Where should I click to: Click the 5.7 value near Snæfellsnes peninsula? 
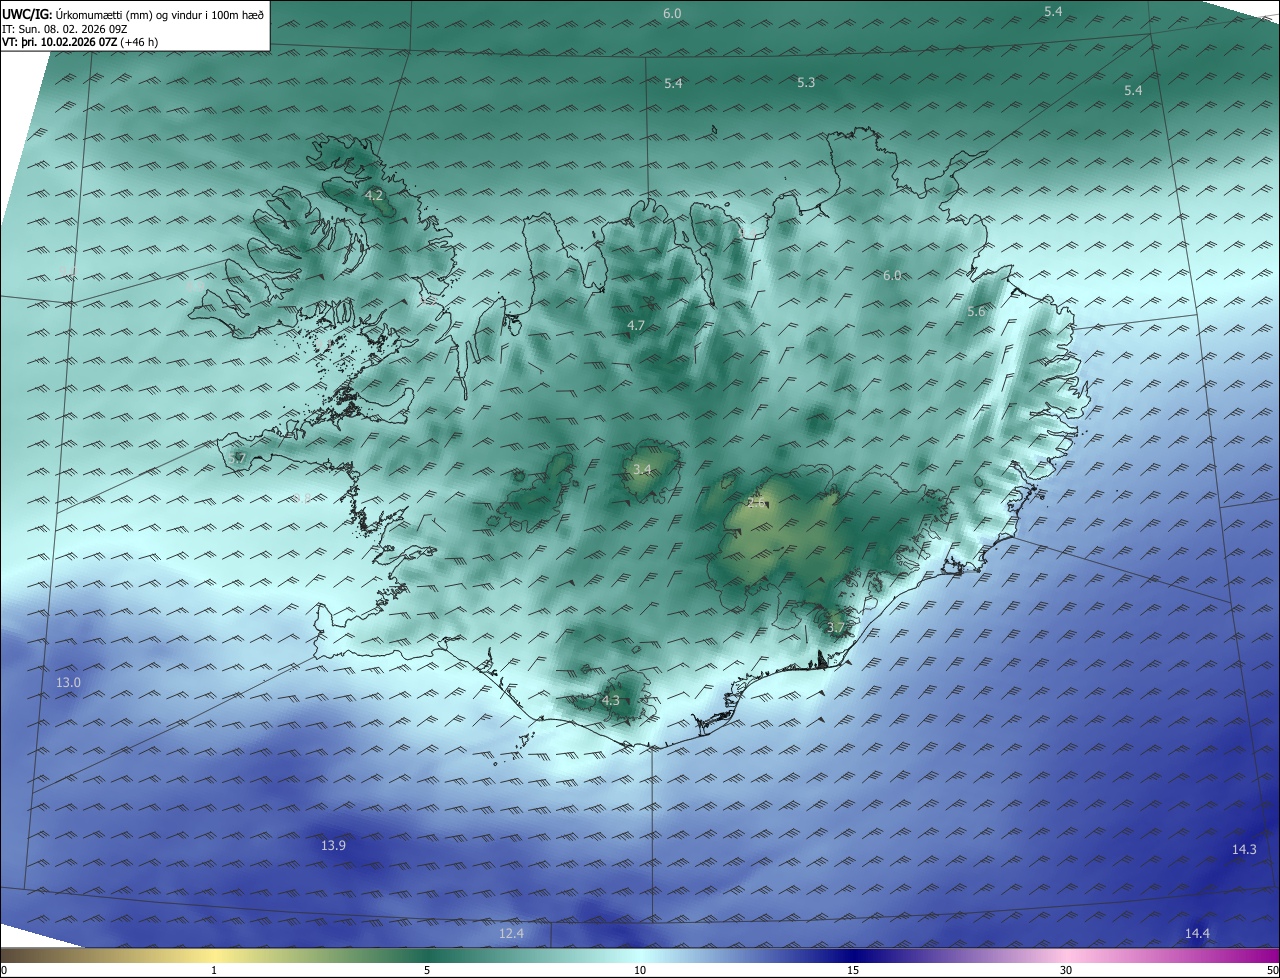[236, 458]
